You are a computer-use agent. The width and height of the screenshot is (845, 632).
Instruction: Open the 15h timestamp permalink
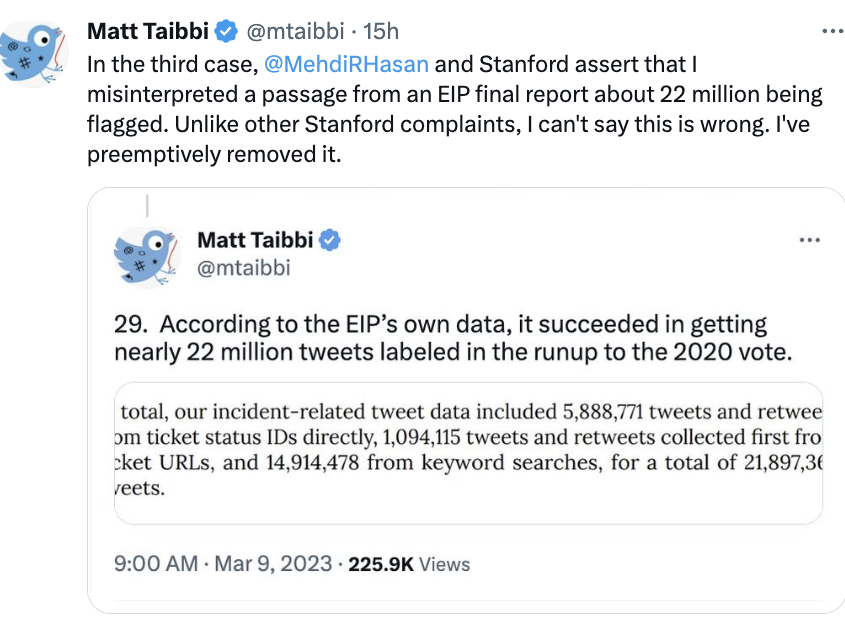[380, 31]
